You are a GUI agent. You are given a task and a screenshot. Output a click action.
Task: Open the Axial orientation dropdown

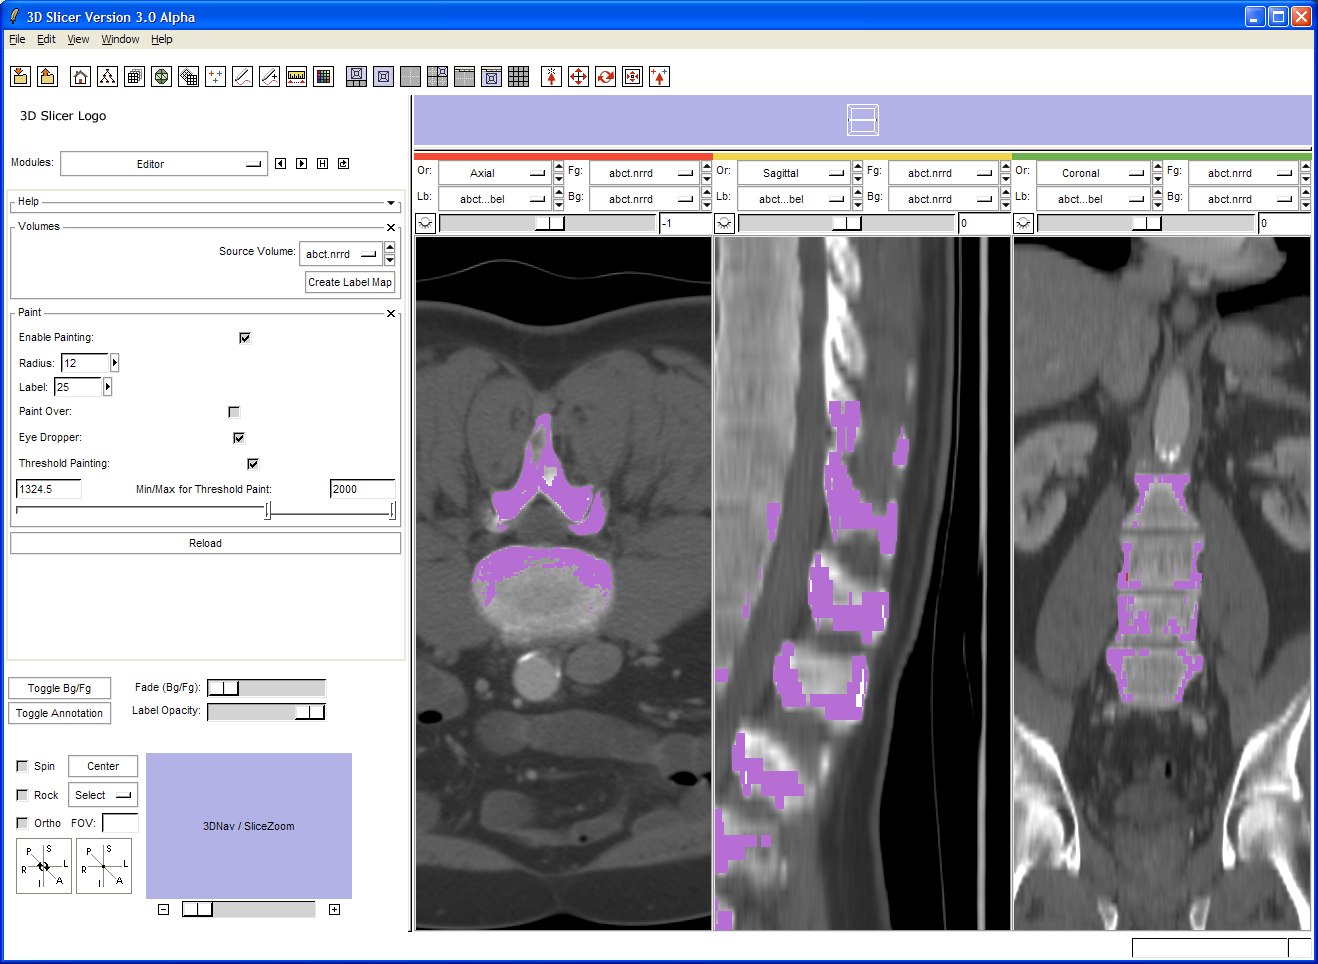(494, 173)
